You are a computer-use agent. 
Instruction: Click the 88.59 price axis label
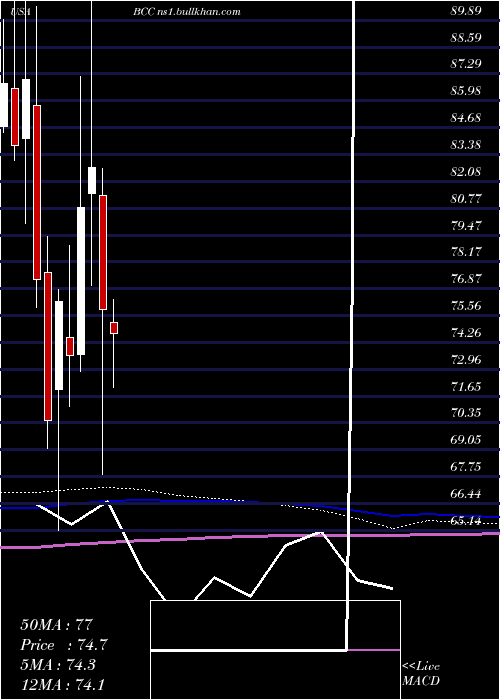(x=466, y=38)
